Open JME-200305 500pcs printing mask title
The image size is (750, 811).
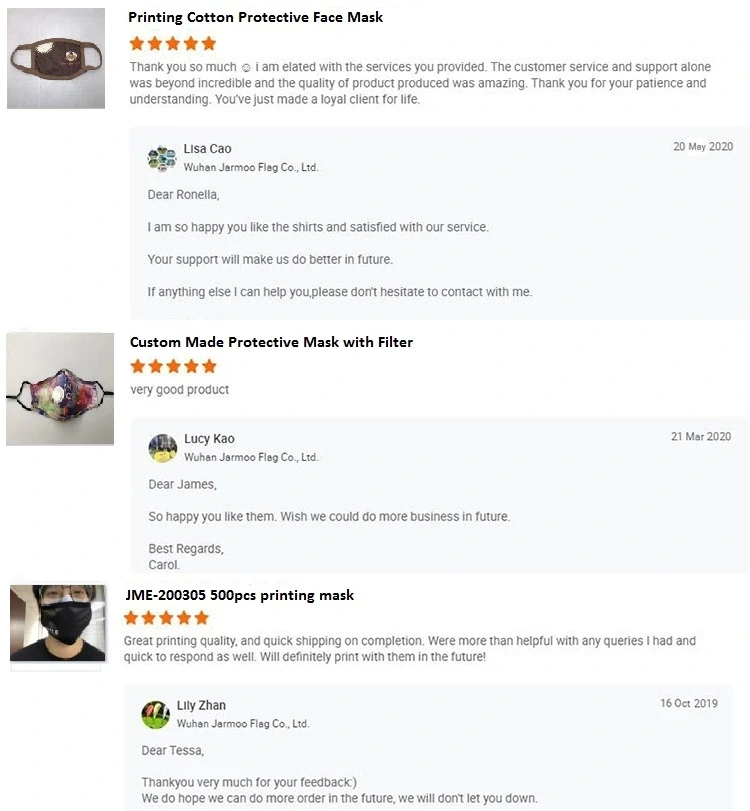(239, 595)
